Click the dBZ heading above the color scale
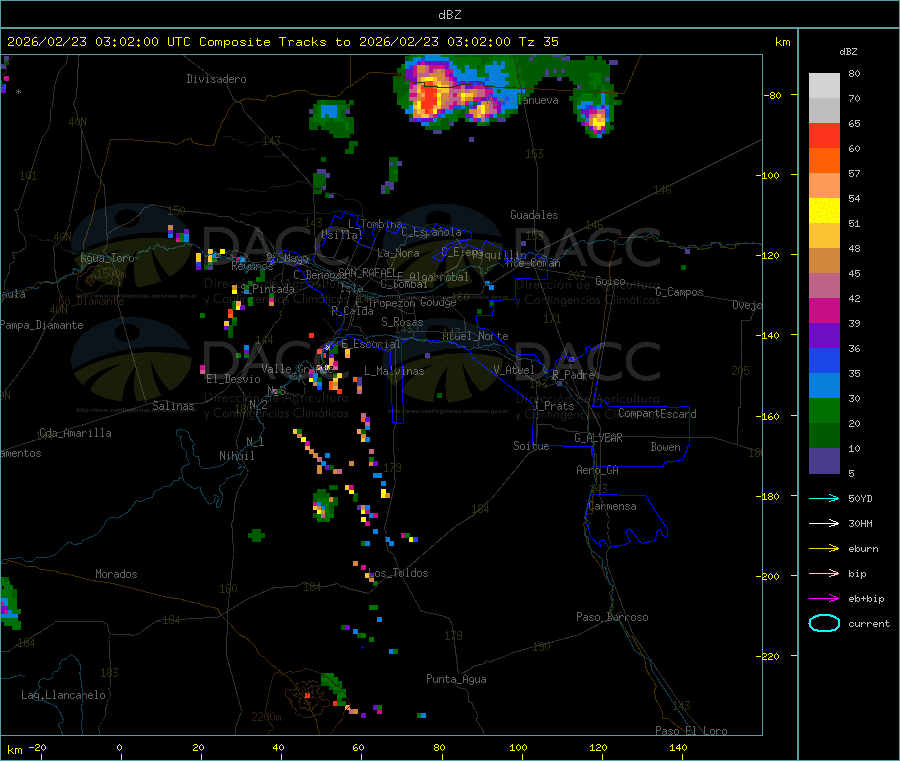This screenshot has height=761, width=900. 848,52
